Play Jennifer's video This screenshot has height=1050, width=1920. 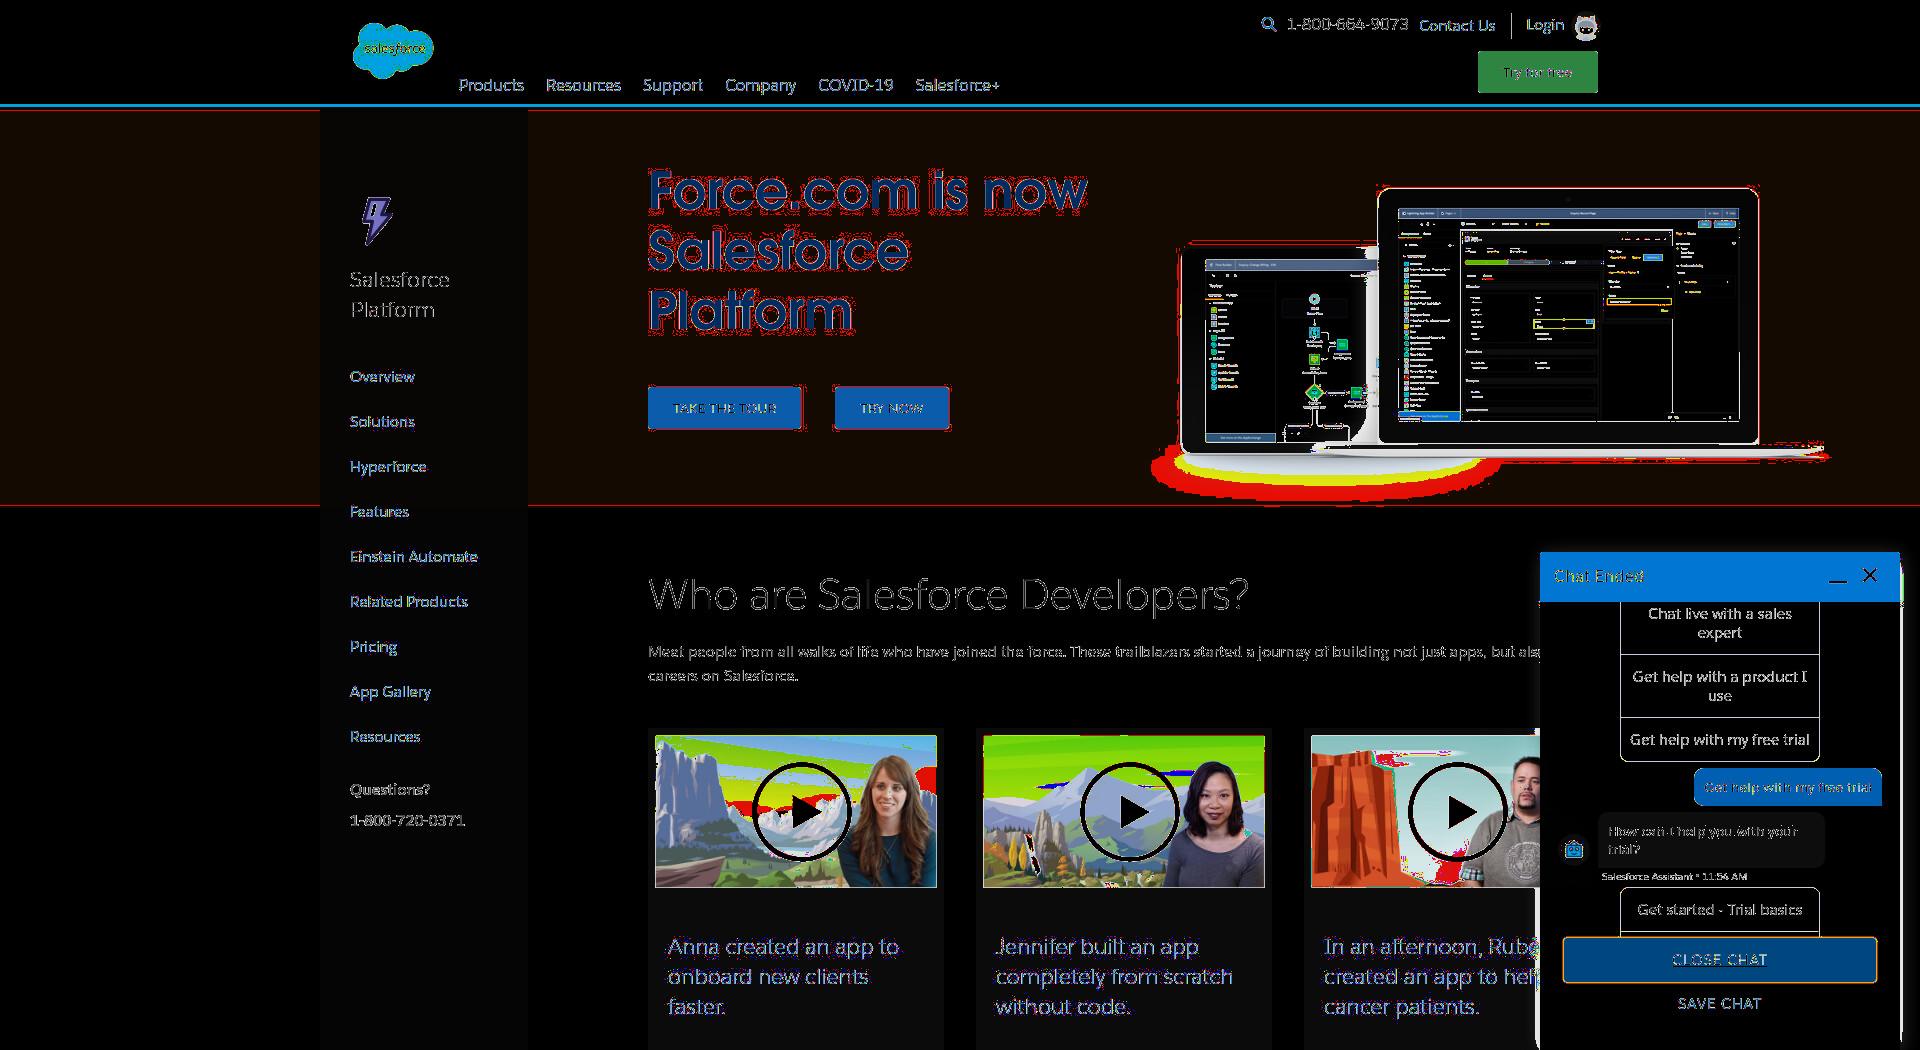(1129, 811)
